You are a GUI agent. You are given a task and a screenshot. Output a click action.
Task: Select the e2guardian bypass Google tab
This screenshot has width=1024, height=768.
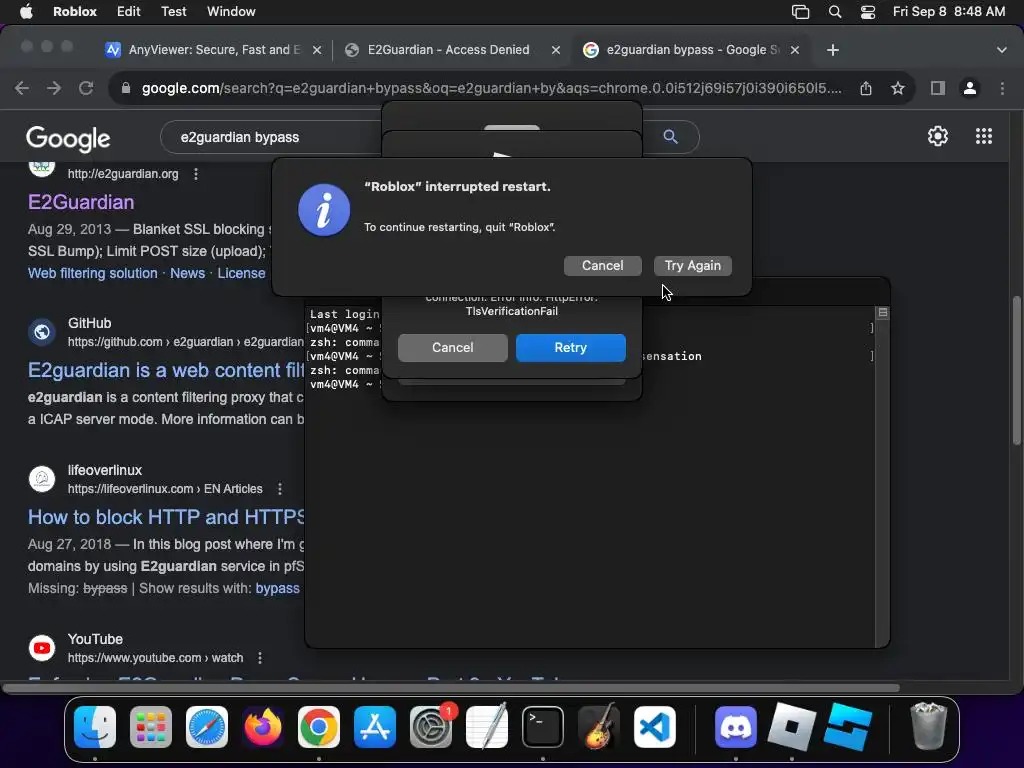[692, 50]
